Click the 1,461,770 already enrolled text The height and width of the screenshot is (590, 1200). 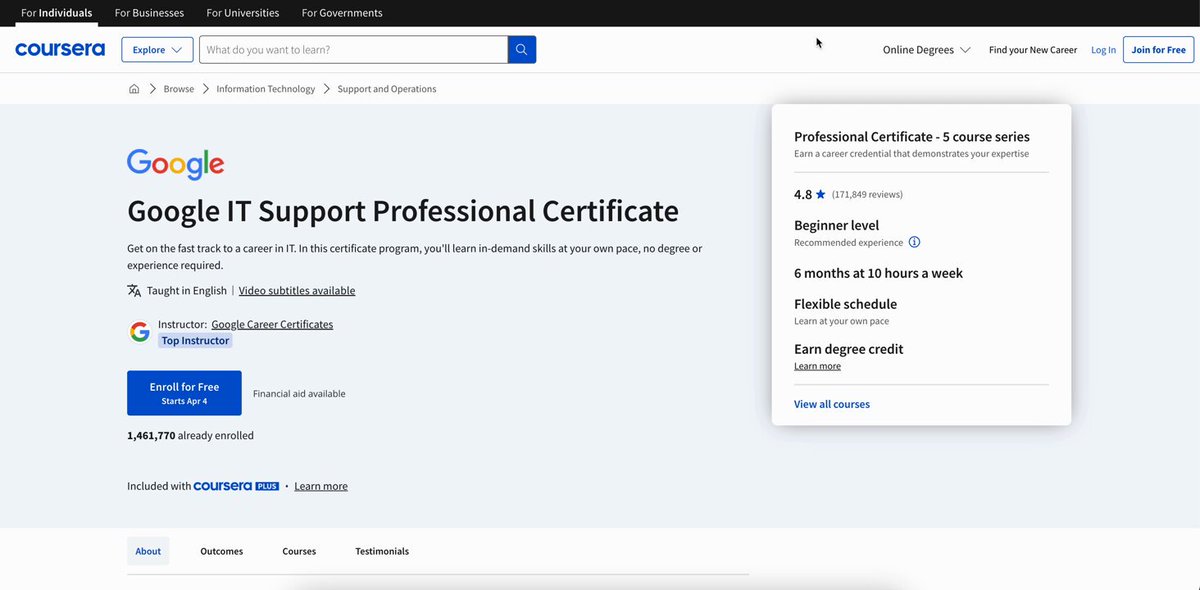[190, 436]
